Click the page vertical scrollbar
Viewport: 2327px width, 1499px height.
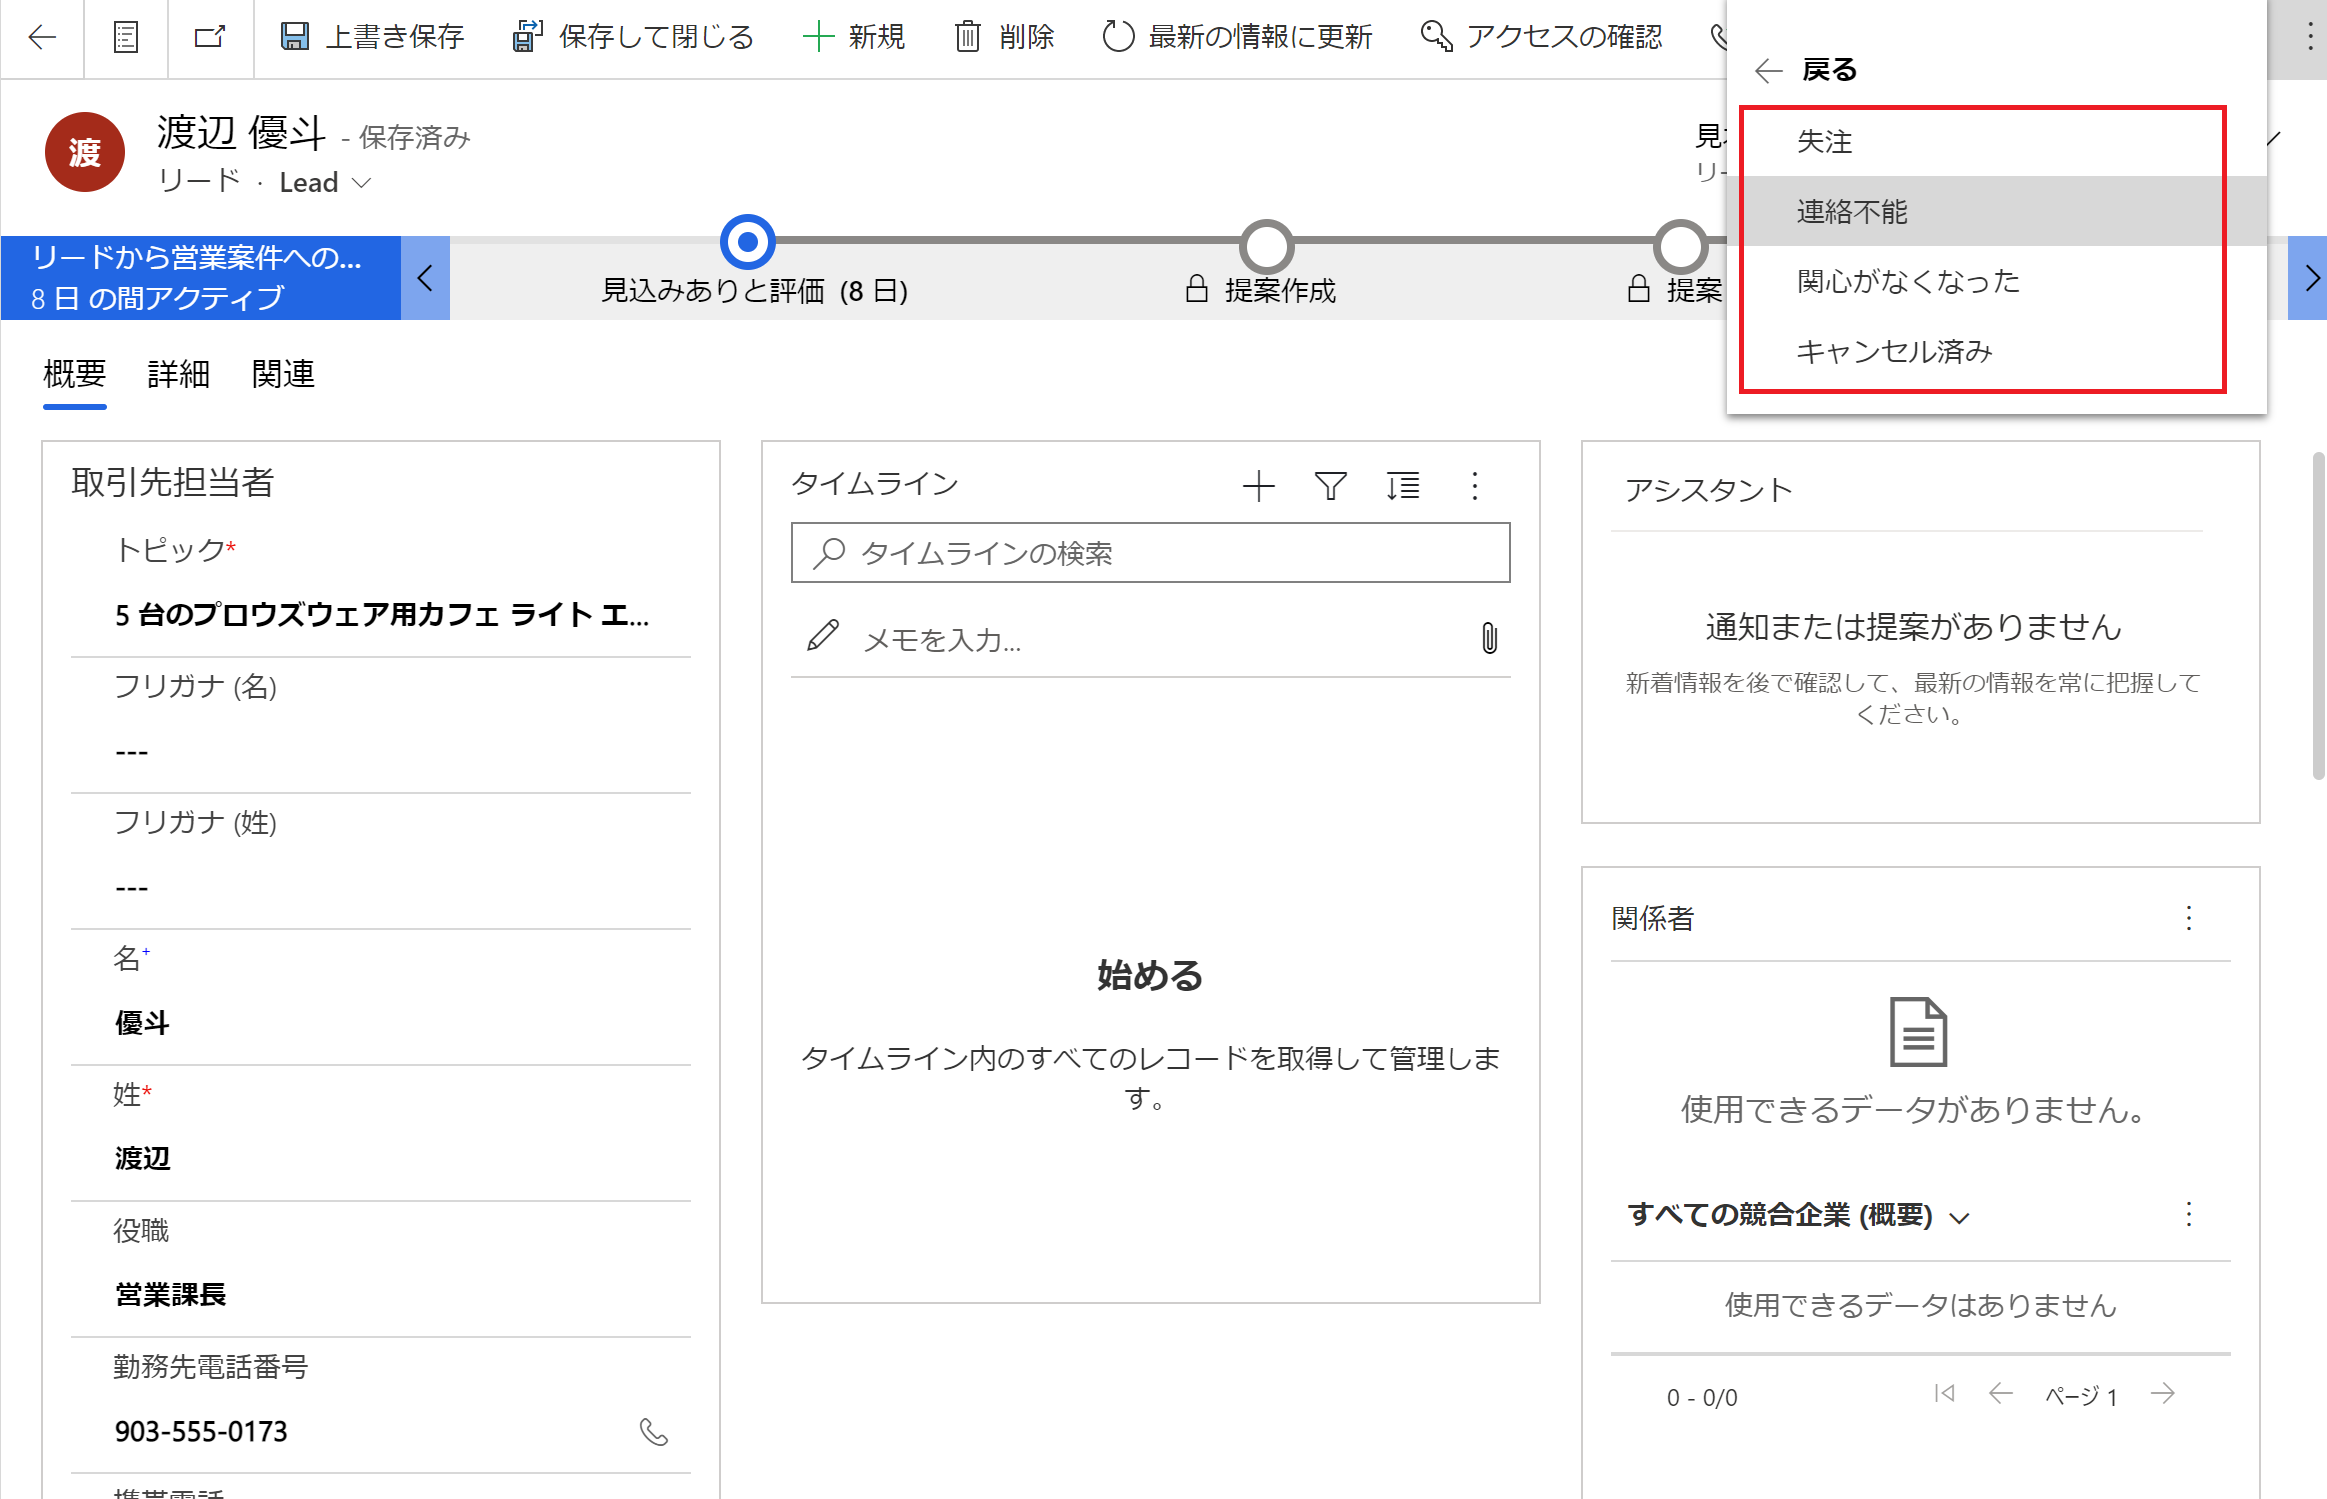click(2319, 615)
